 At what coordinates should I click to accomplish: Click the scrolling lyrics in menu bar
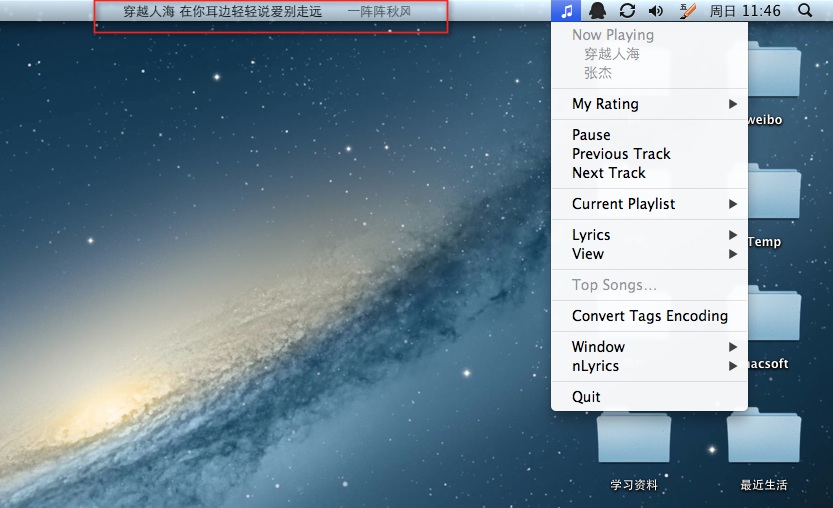(267, 12)
